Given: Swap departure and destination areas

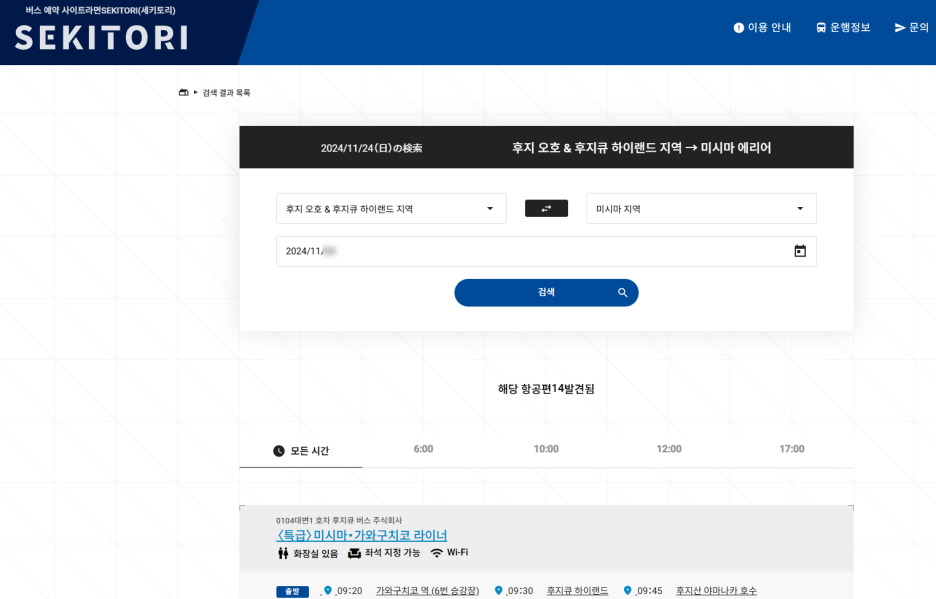Looking at the screenshot, I should click(546, 208).
